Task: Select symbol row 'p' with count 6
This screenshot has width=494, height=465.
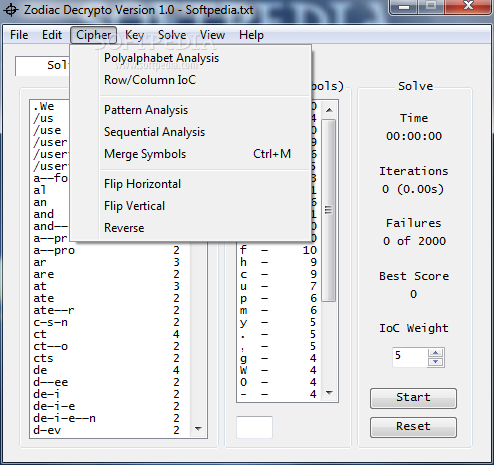Action: click(279, 298)
